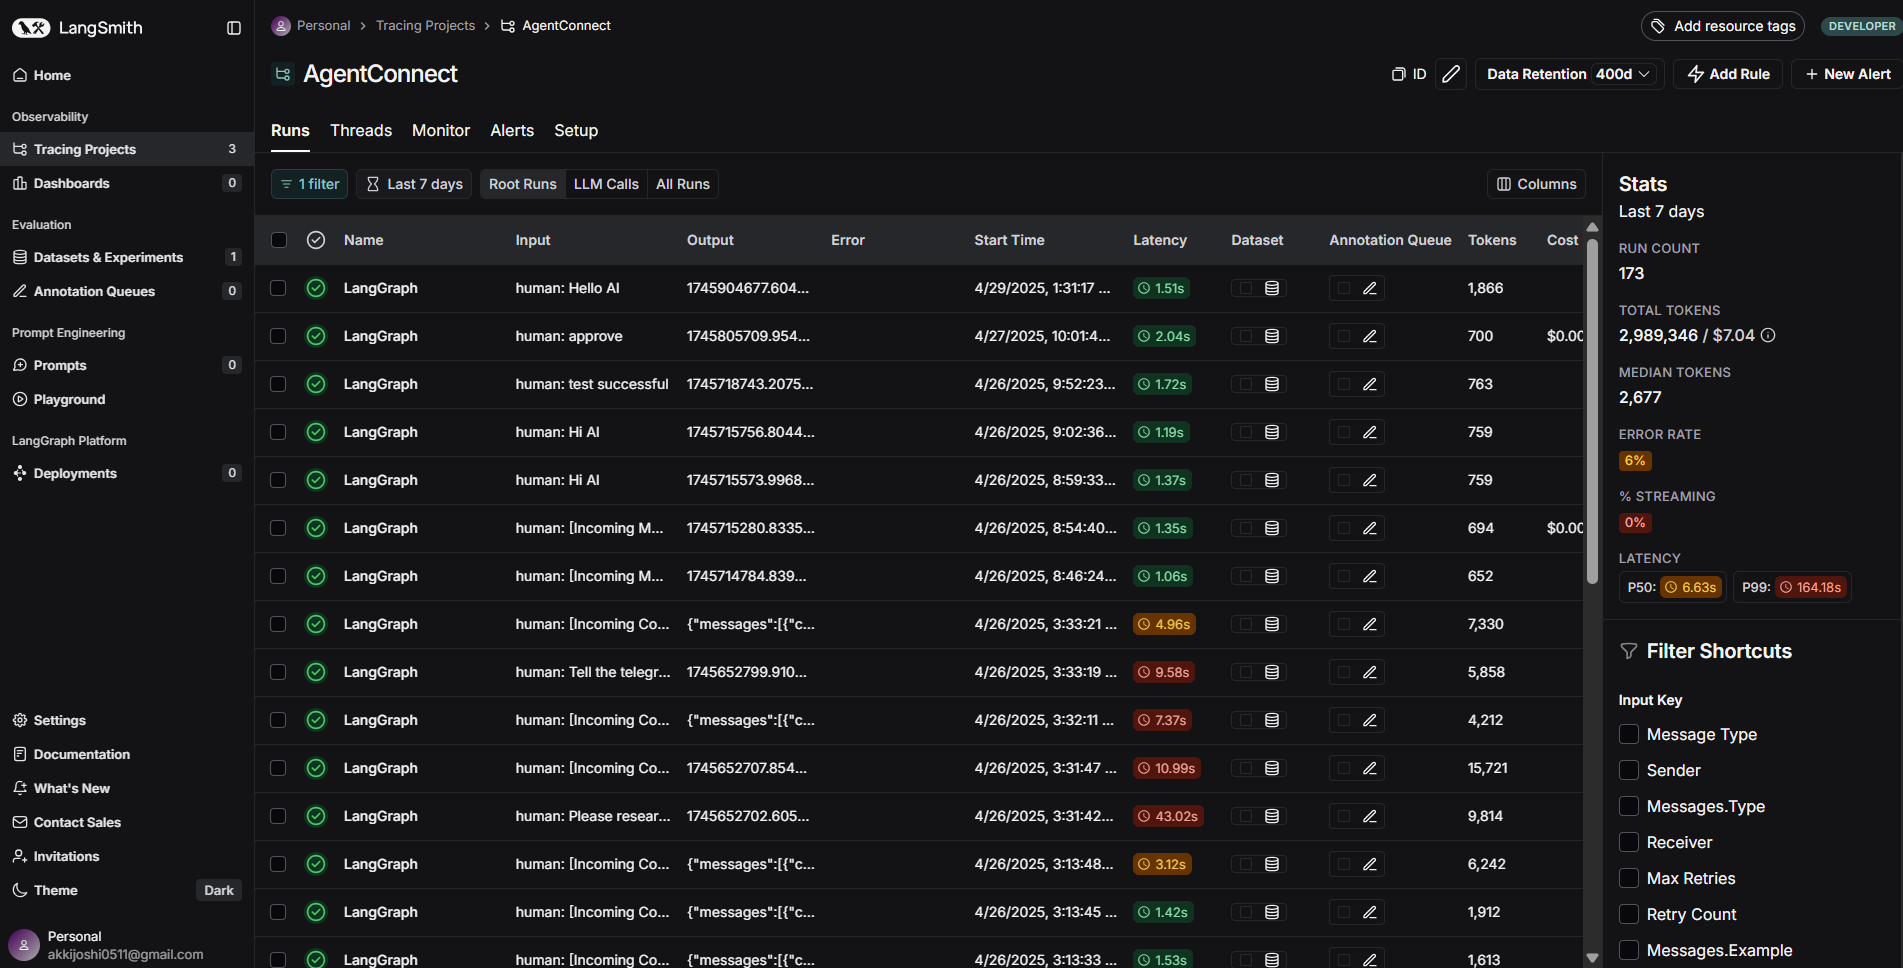Click Add Rule button

click(1728, 74)
